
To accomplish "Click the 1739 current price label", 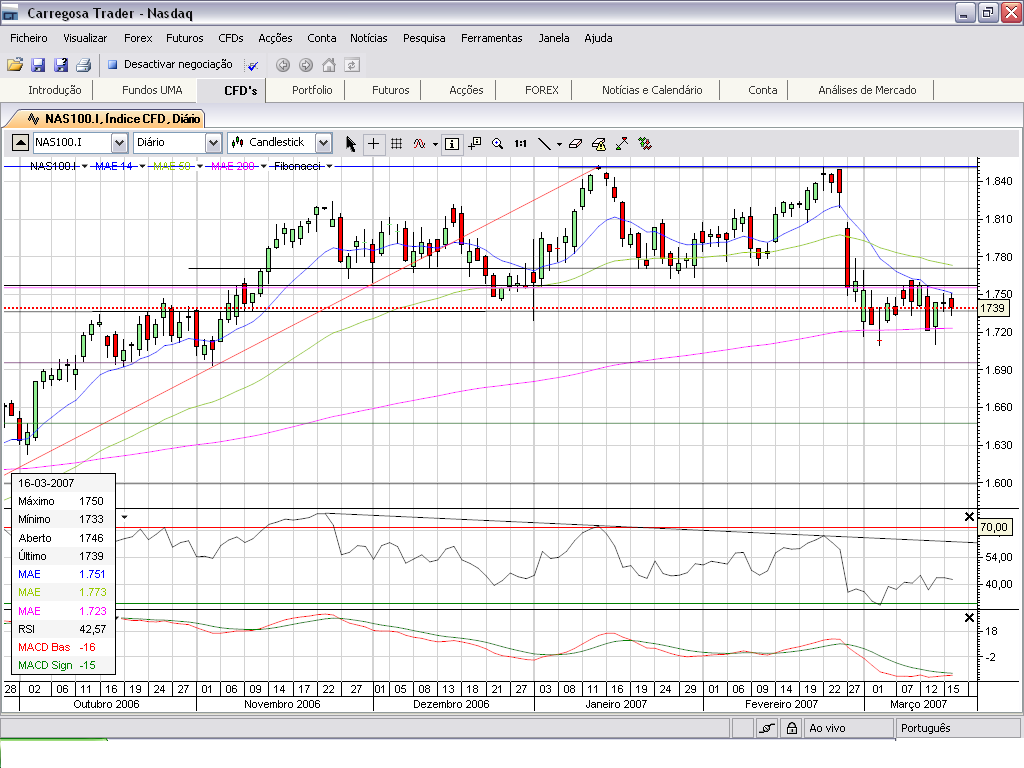I will 993,308.
